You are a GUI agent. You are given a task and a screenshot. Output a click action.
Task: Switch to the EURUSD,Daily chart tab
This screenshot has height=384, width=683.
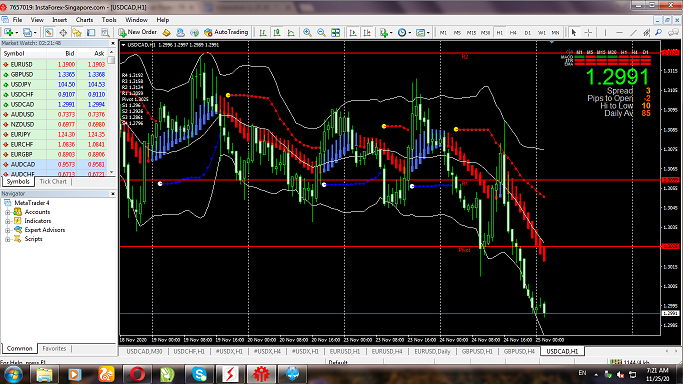coord(432,351)
